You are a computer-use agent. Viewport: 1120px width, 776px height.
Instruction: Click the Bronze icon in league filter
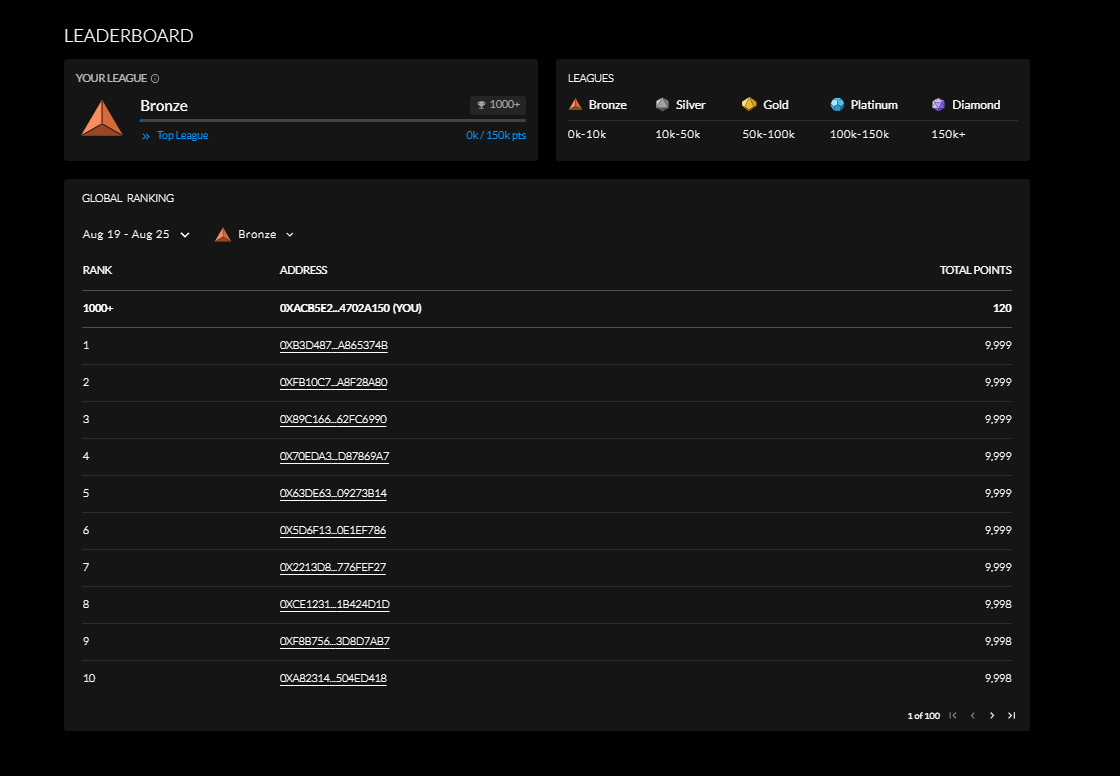pyautogui.click(x=223, y=234)
